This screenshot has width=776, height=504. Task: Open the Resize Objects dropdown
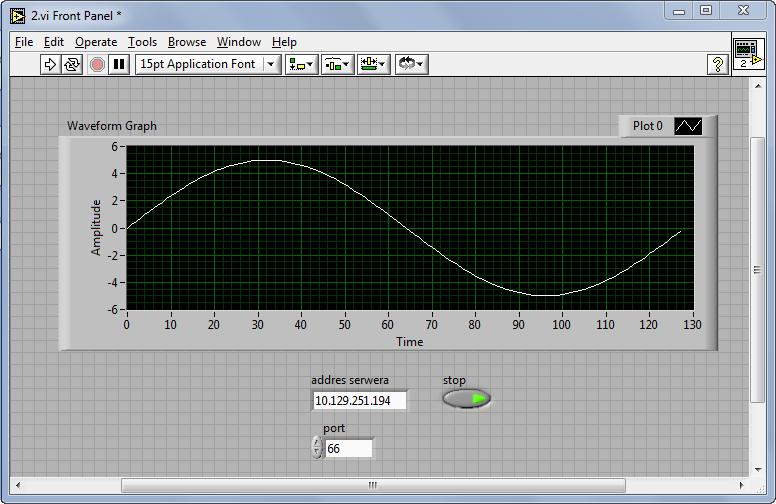[x=374, y=64]
